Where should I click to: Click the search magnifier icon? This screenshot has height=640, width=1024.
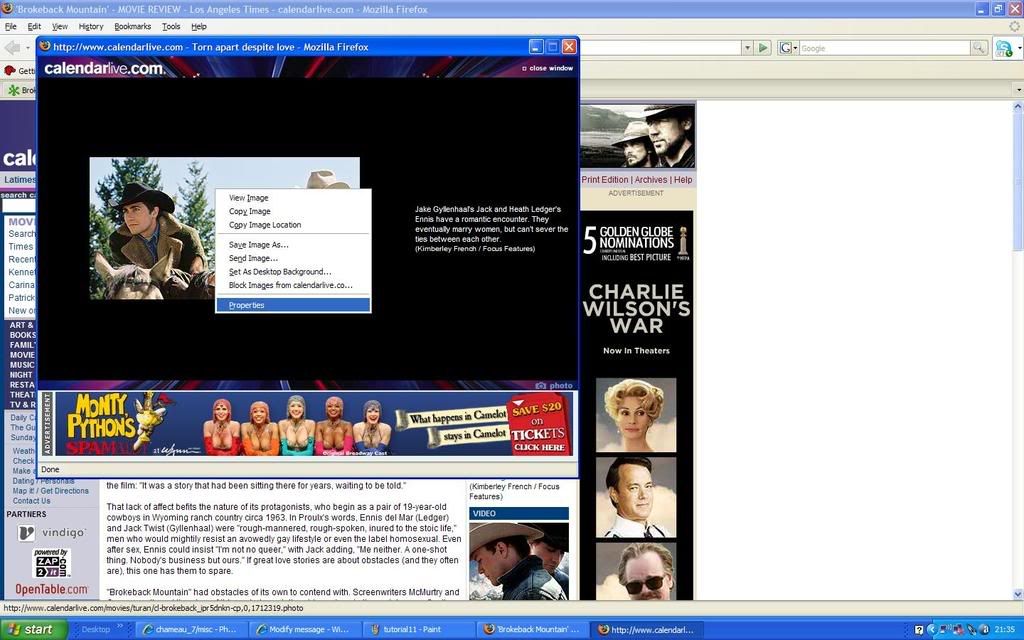tap(979, 48)
